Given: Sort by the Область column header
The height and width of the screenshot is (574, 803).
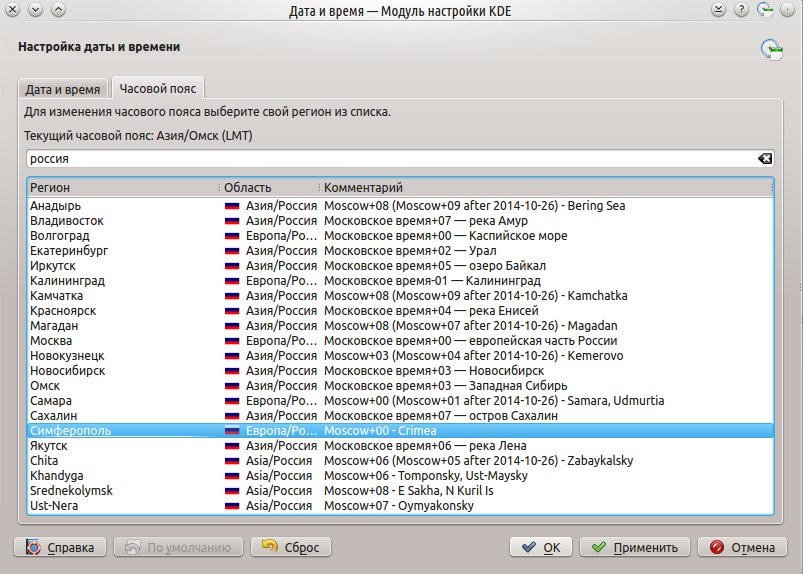Looking at the screenshot, I should pyautogui.click(x=269, y=187).
